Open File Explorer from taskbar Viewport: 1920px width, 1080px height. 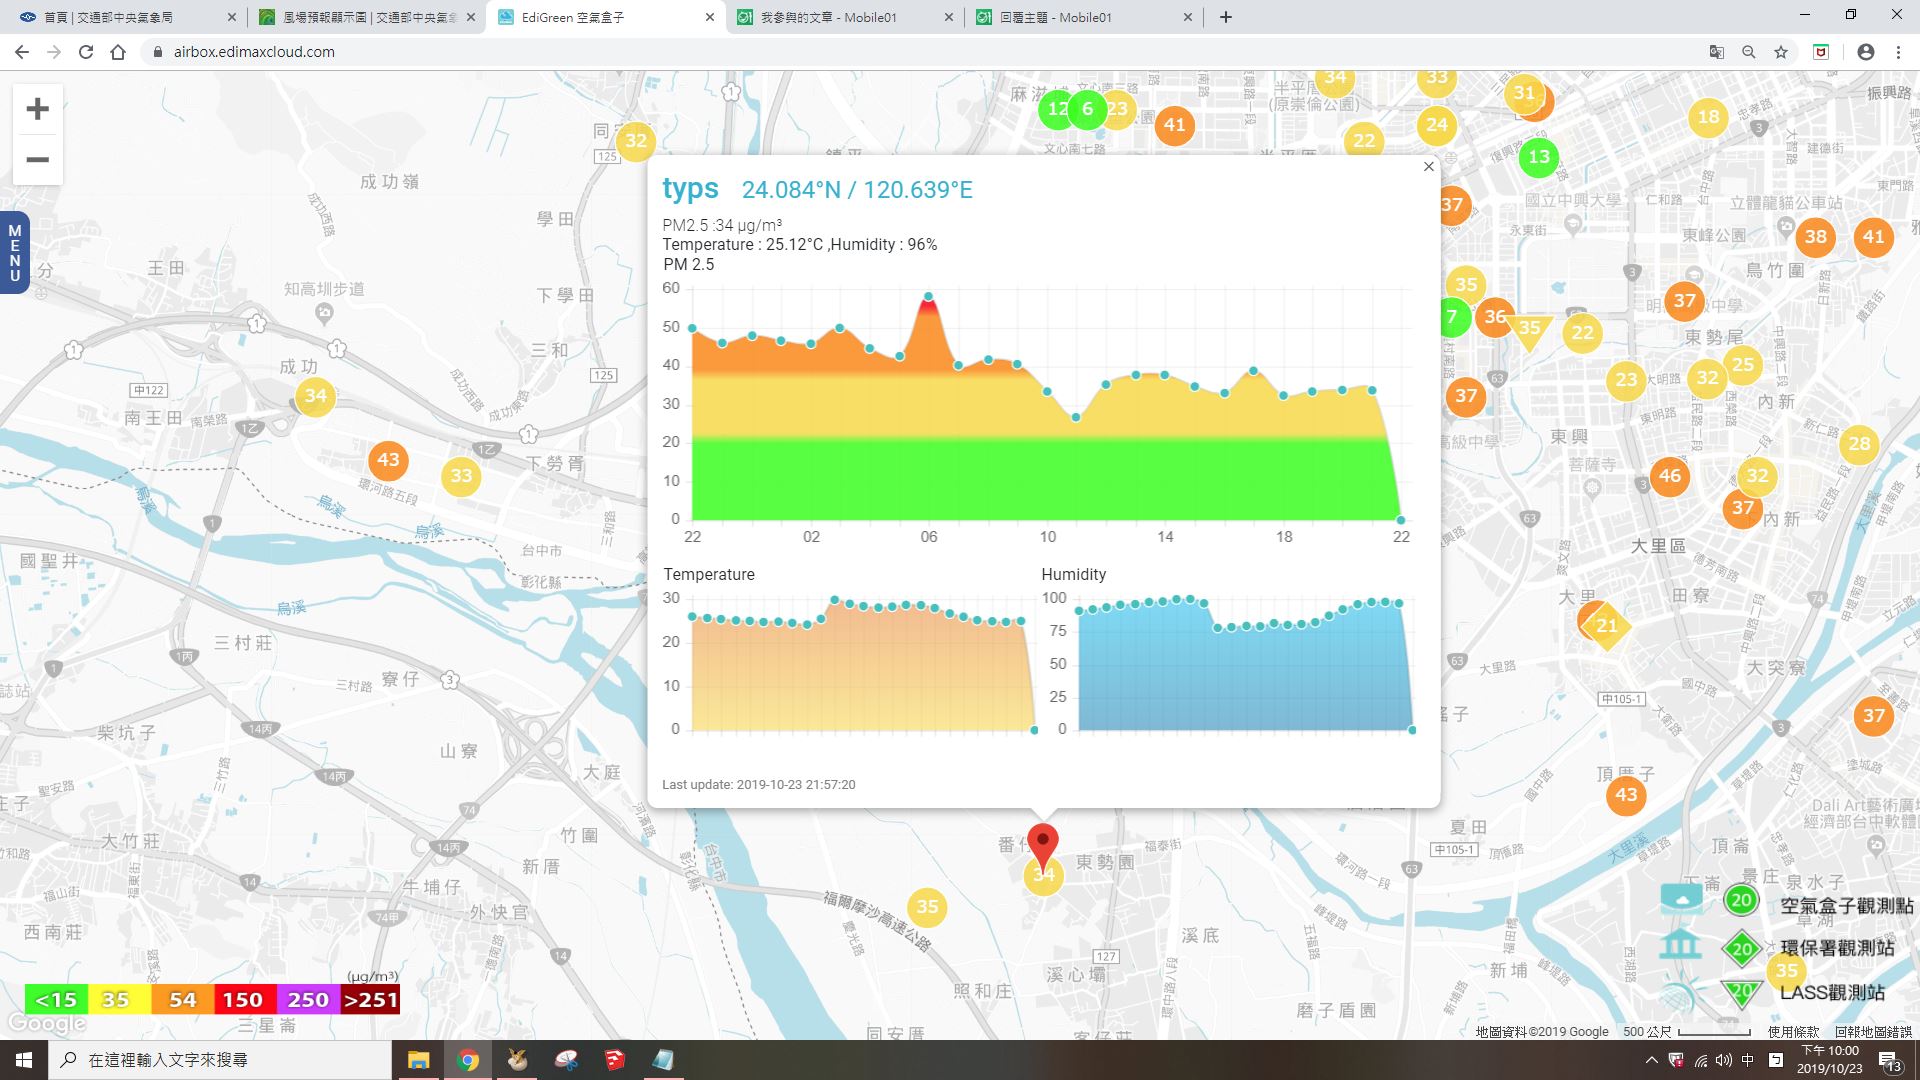pyautogui.click(x=418, y=1060)
